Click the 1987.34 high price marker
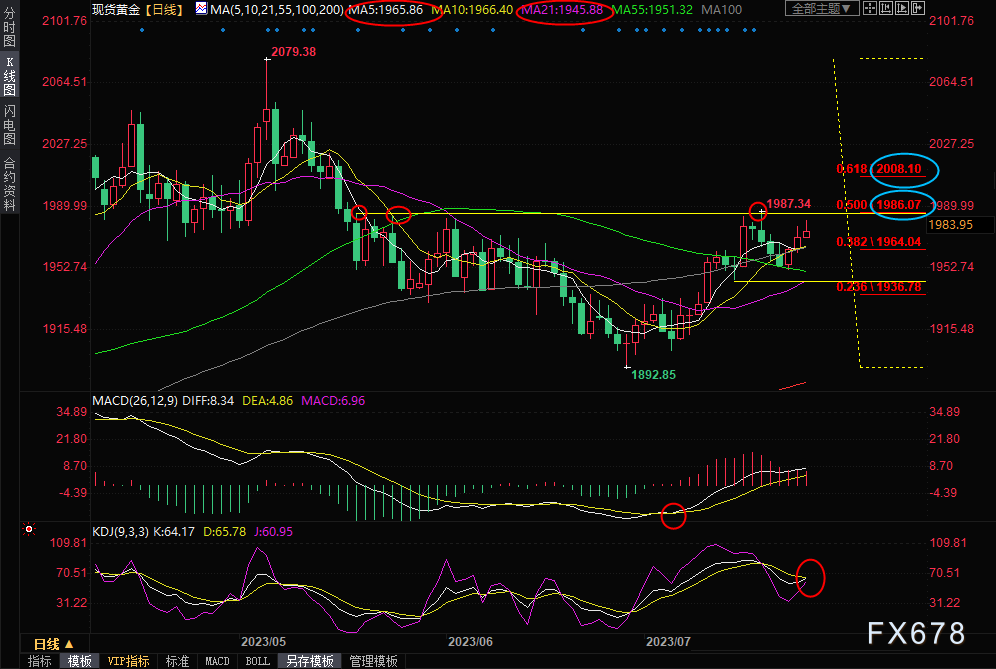This screenshot has height=669, width=996. pos(790,203)
